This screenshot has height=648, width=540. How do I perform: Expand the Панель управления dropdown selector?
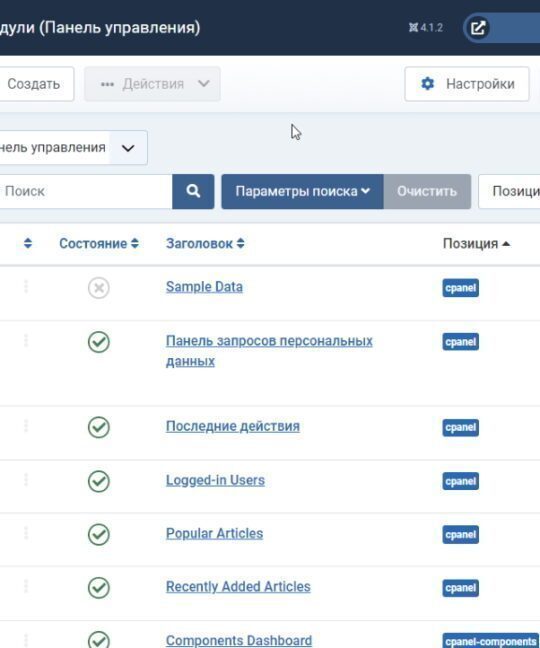[72, 148]
